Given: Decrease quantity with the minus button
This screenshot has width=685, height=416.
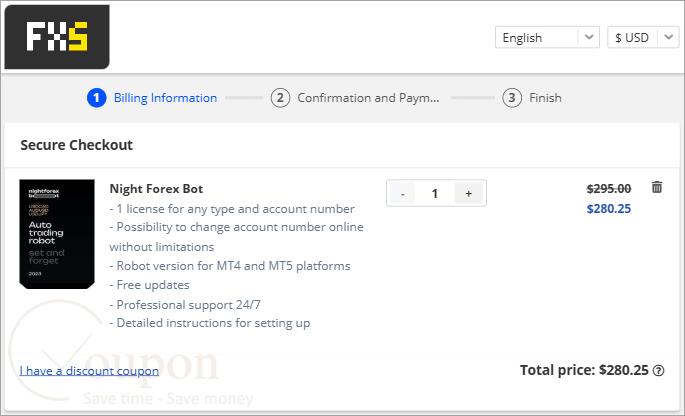Looking at the screenshot, I should click(x=402, y=193).
